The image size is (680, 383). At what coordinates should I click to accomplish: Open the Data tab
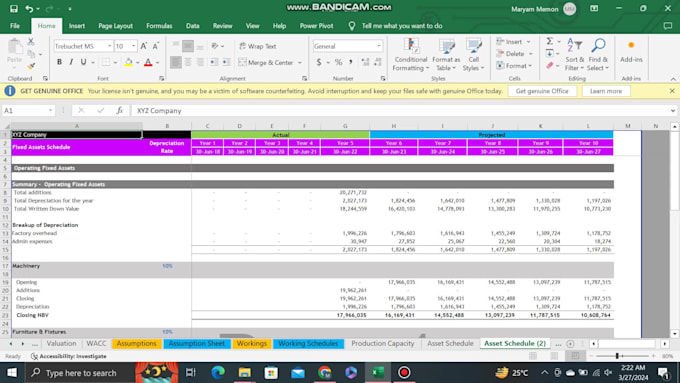[x=193, y=26]
